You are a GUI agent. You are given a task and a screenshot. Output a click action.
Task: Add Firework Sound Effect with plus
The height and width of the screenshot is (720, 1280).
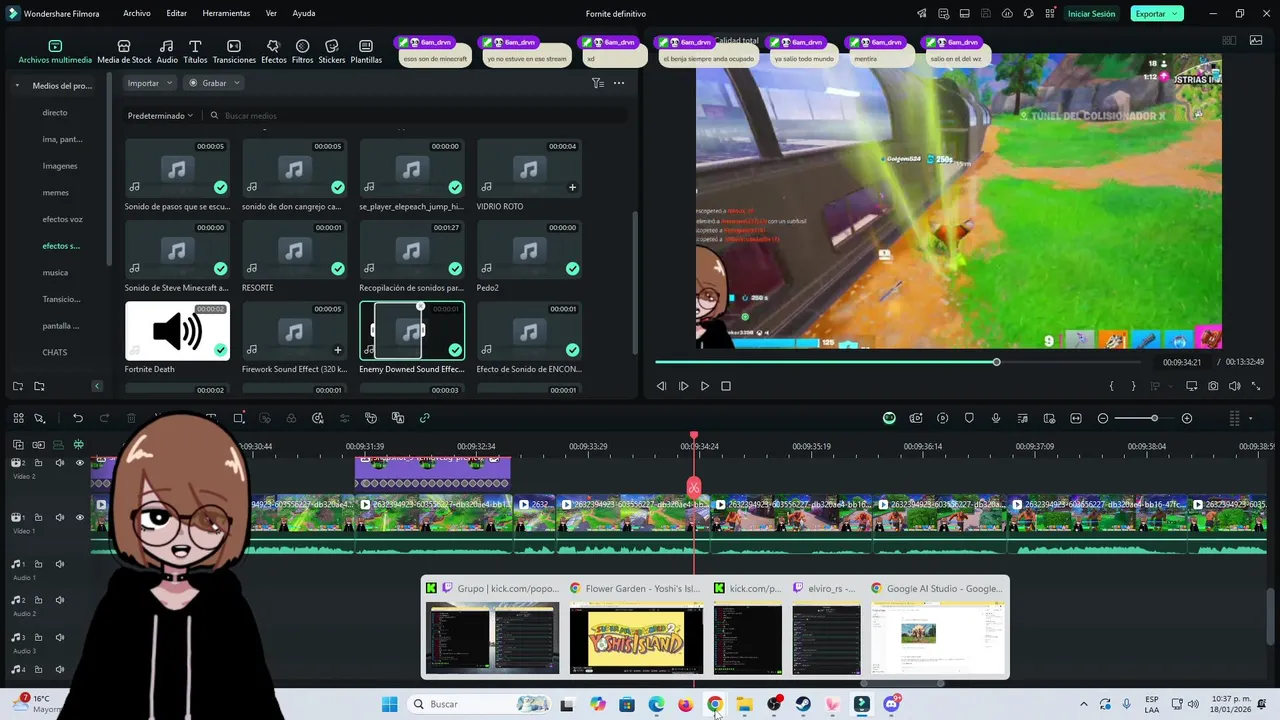click(x=337, y=350)
